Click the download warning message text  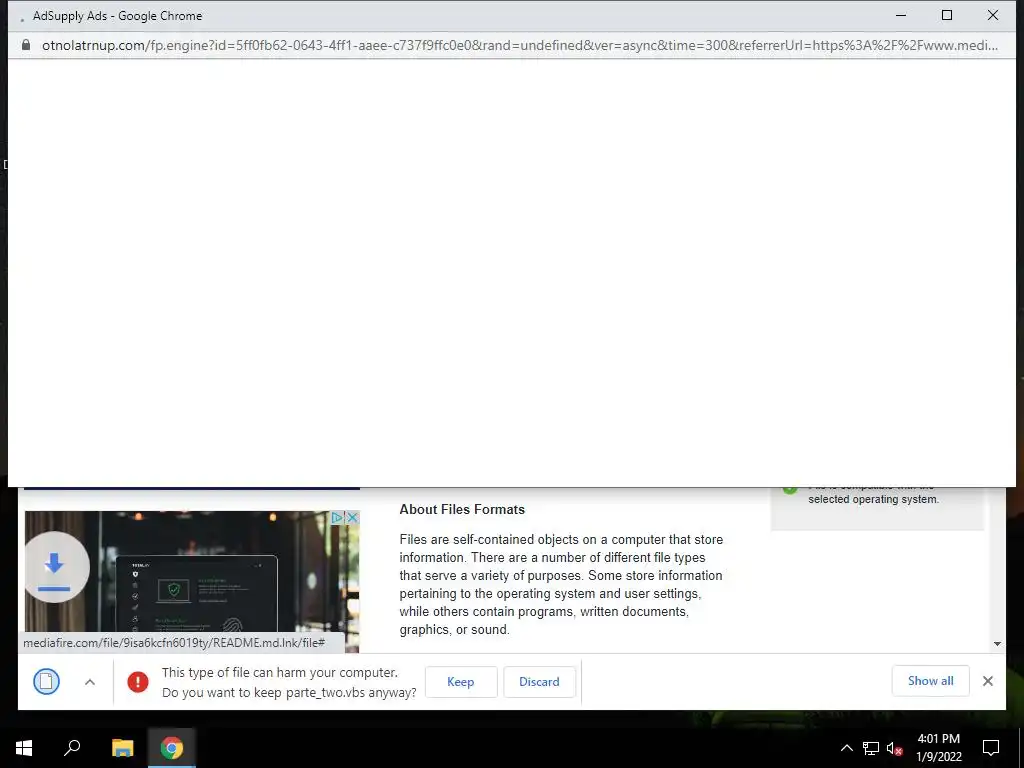289,682
